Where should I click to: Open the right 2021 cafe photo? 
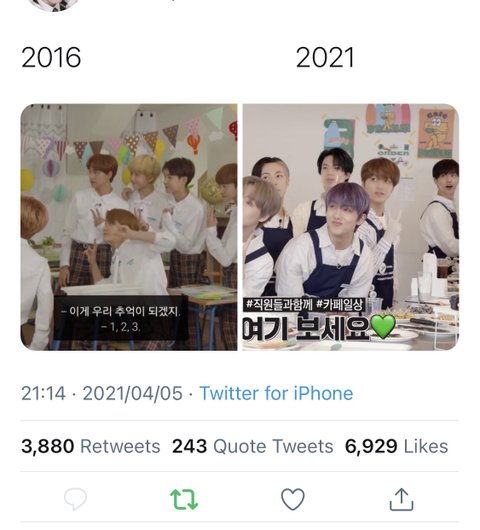(351, 227)
